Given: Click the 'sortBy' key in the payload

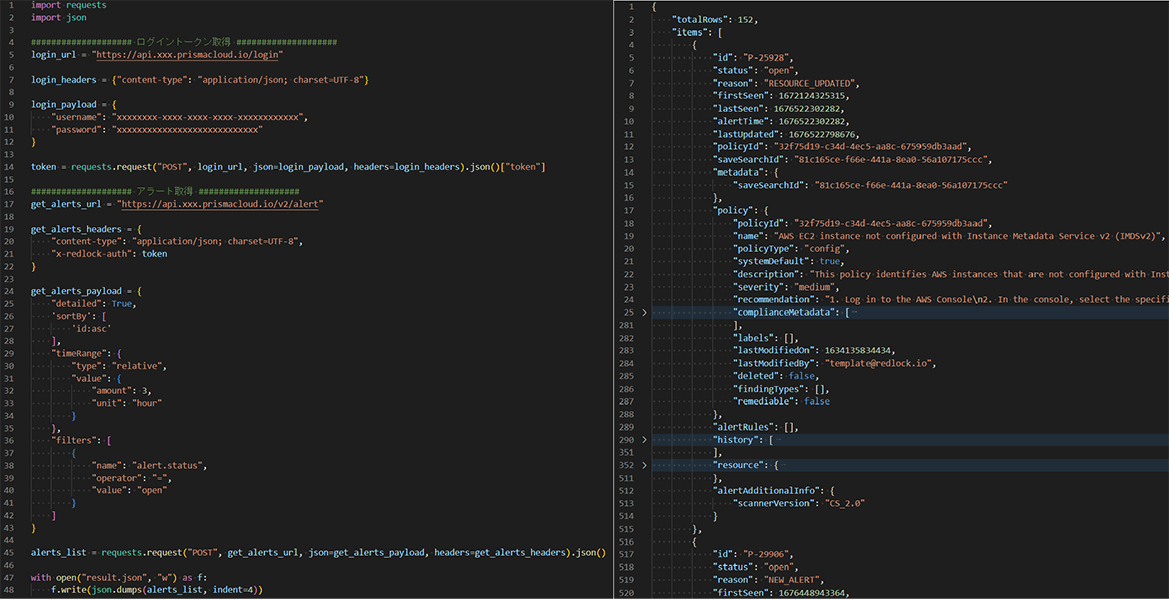Looking at the screenshot, I should point(72,315).
